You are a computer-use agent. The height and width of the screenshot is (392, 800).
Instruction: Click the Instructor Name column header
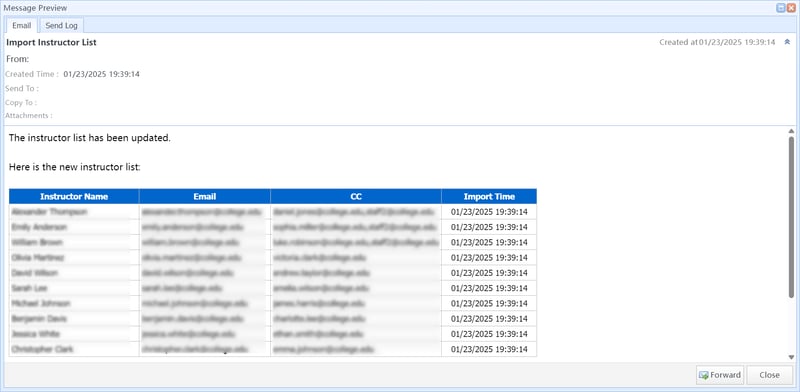coord(74,197)
